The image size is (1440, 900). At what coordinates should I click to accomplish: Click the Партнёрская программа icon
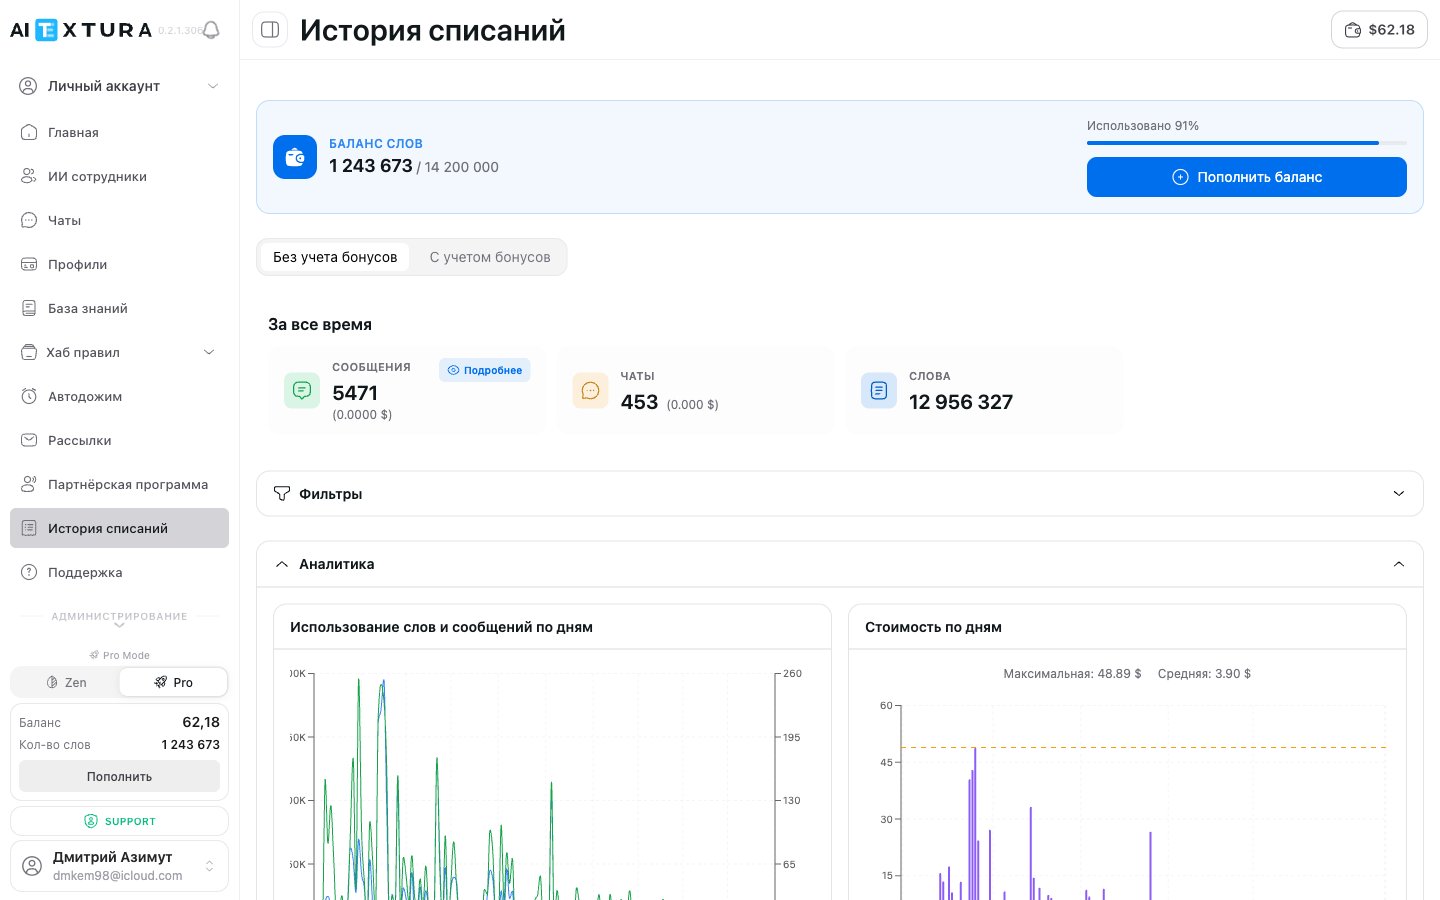point(29,484)
